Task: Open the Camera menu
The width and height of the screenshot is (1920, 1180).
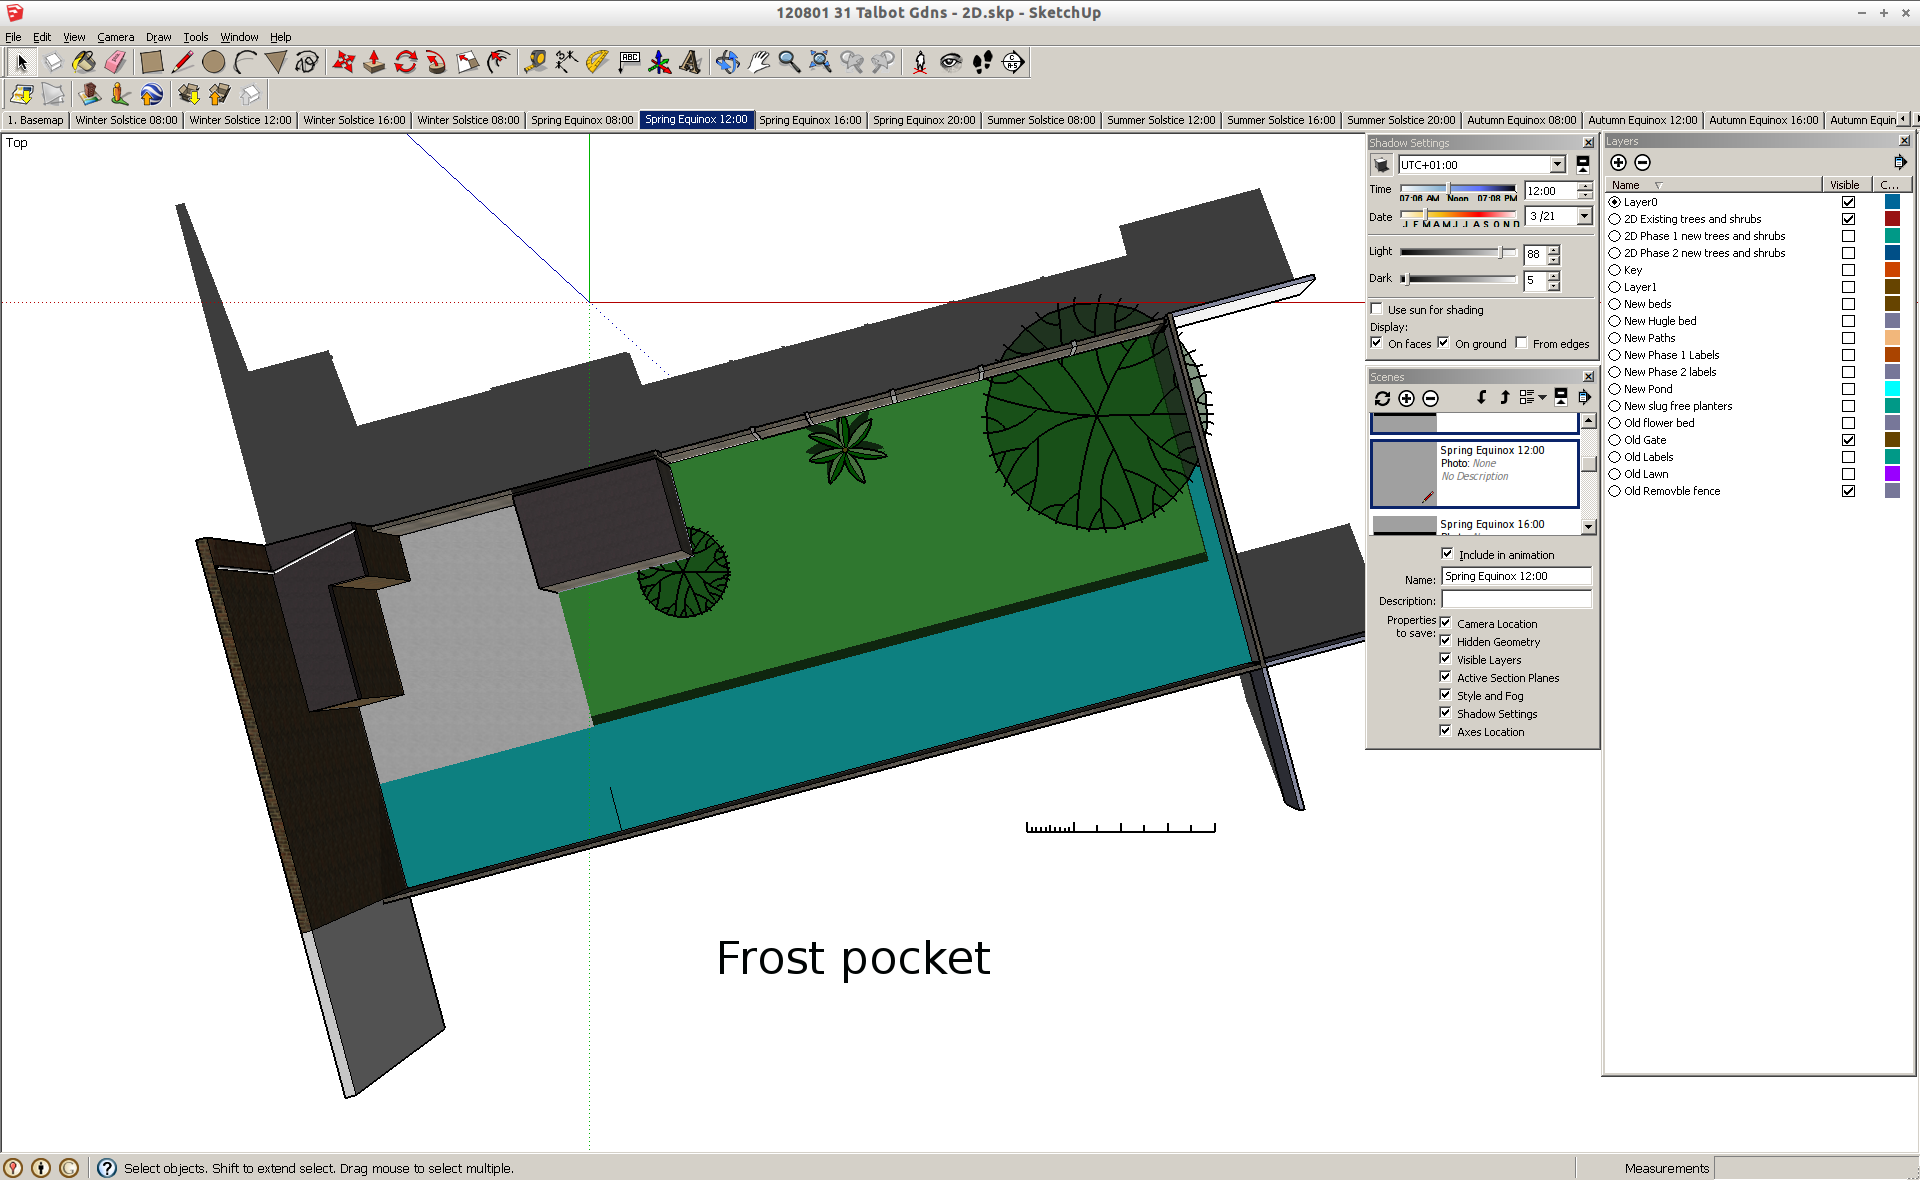Action: click(x=116, y=37)
